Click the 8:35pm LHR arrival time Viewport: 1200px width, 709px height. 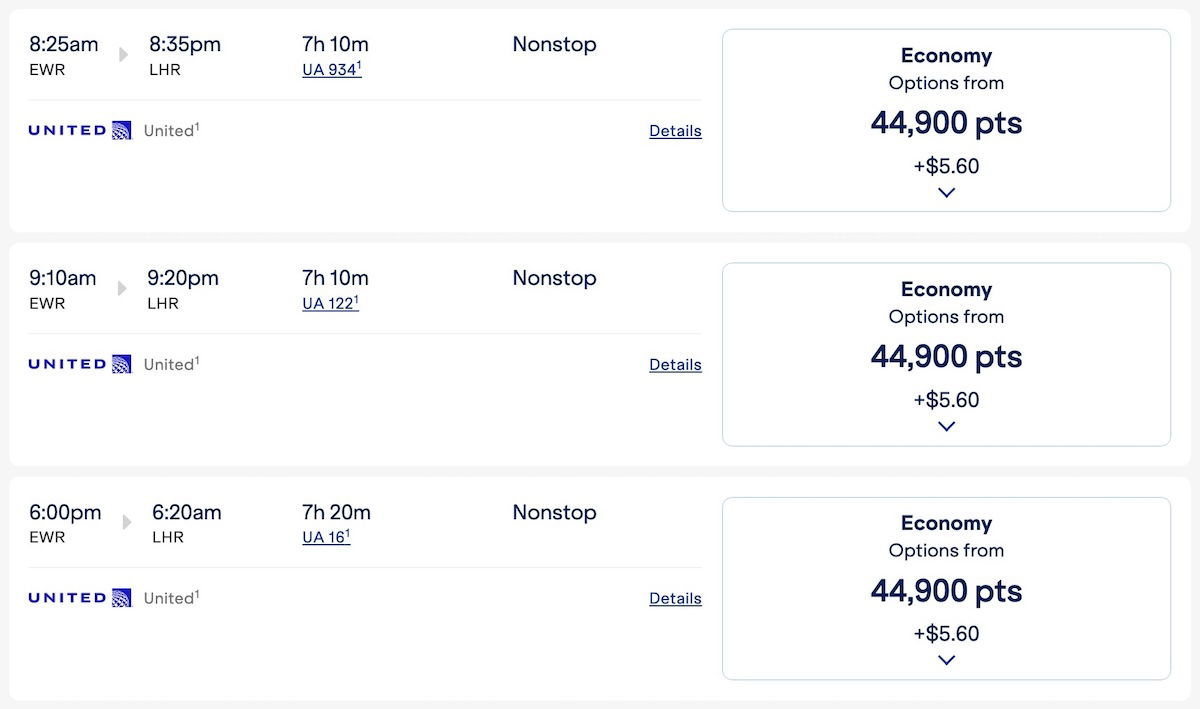click(185, 45)
